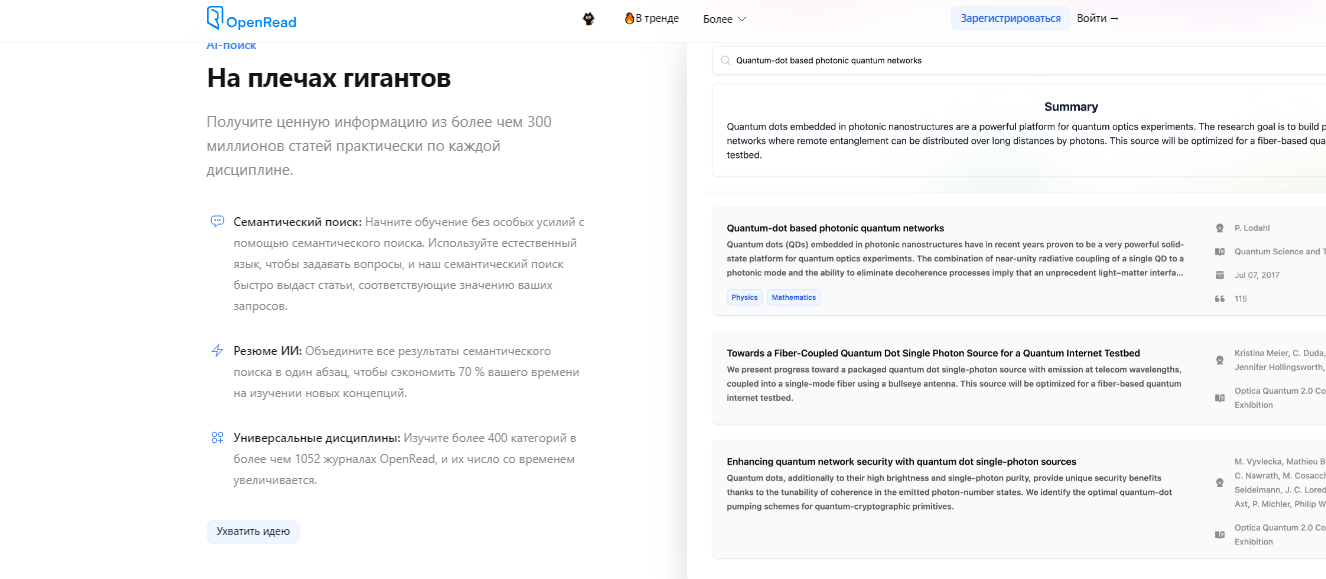Open the result titled «Quantum-dot based photonic quantum networks»
This screenshot has height=579, width=1326.
[x=835, y=228]
